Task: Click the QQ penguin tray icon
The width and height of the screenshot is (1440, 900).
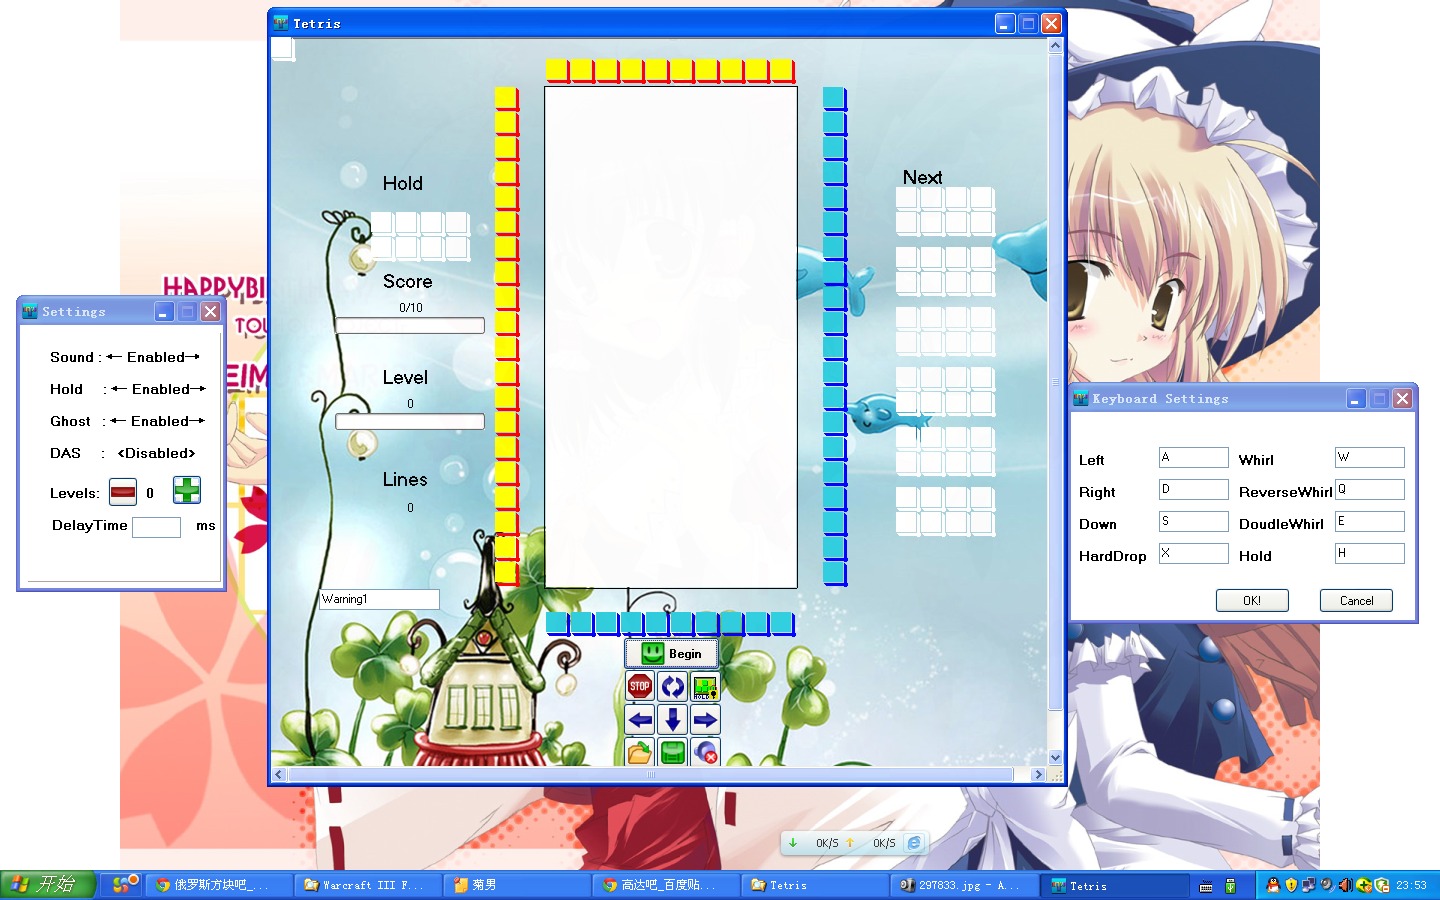Action: (1272, 885)
